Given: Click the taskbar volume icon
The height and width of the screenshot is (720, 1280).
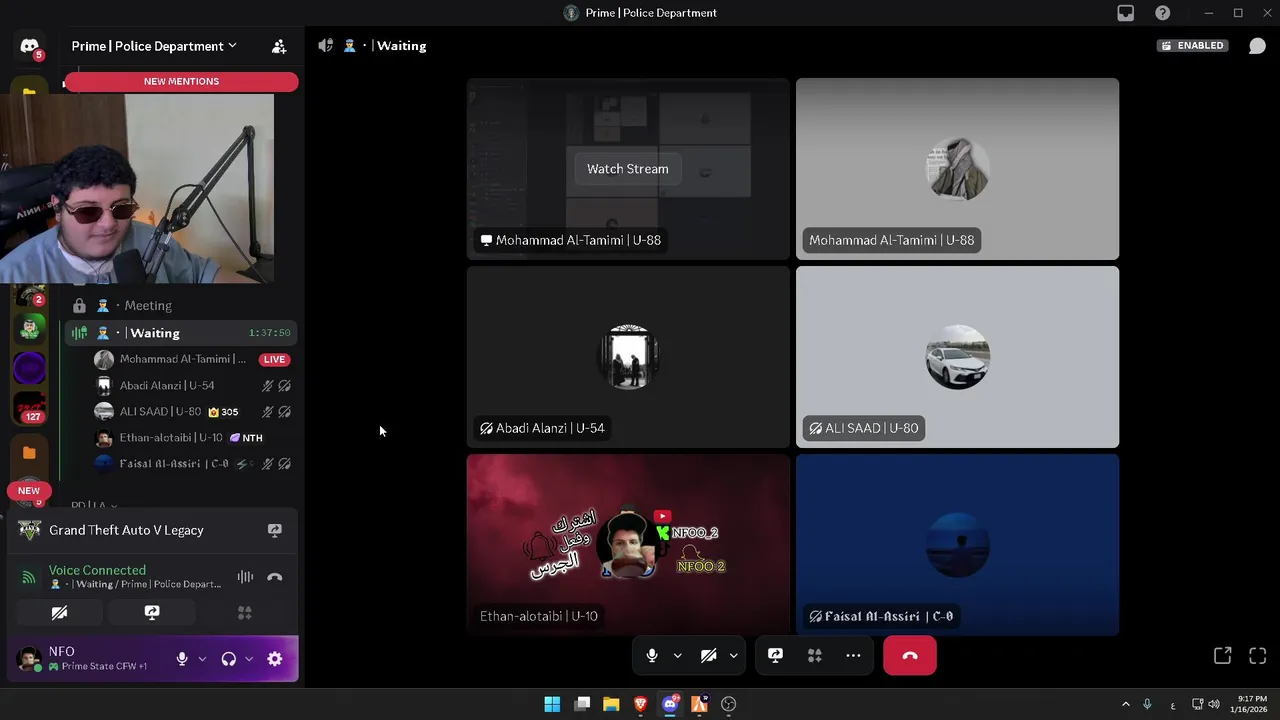Looking at the screenshot, I should pos(1214,704).
